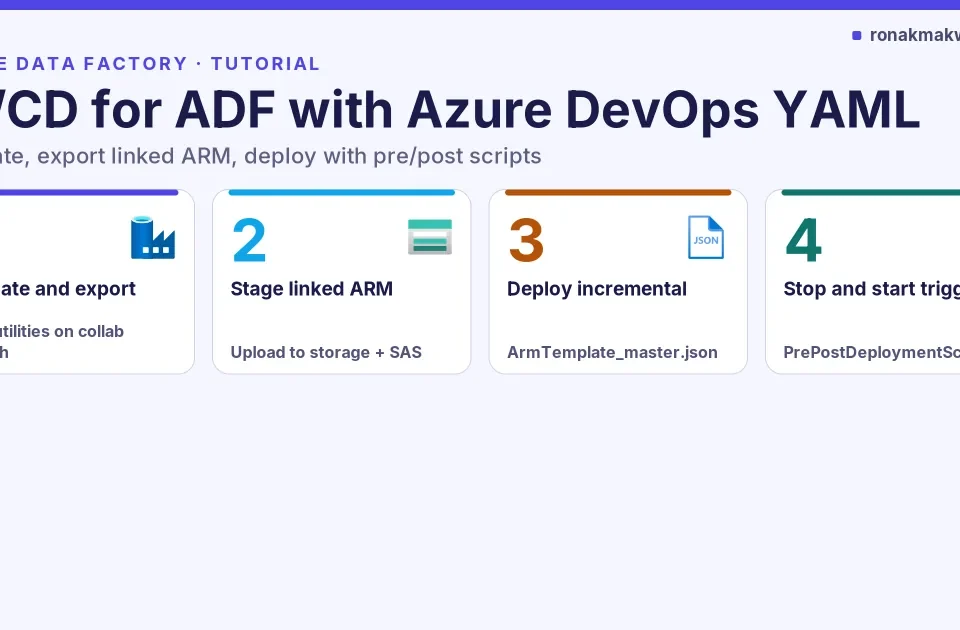Image resolution: width=960 pixels, height=630 pixels.
Task: Click 'Upload to storage + SAS' text
Action: pos(326,352)
